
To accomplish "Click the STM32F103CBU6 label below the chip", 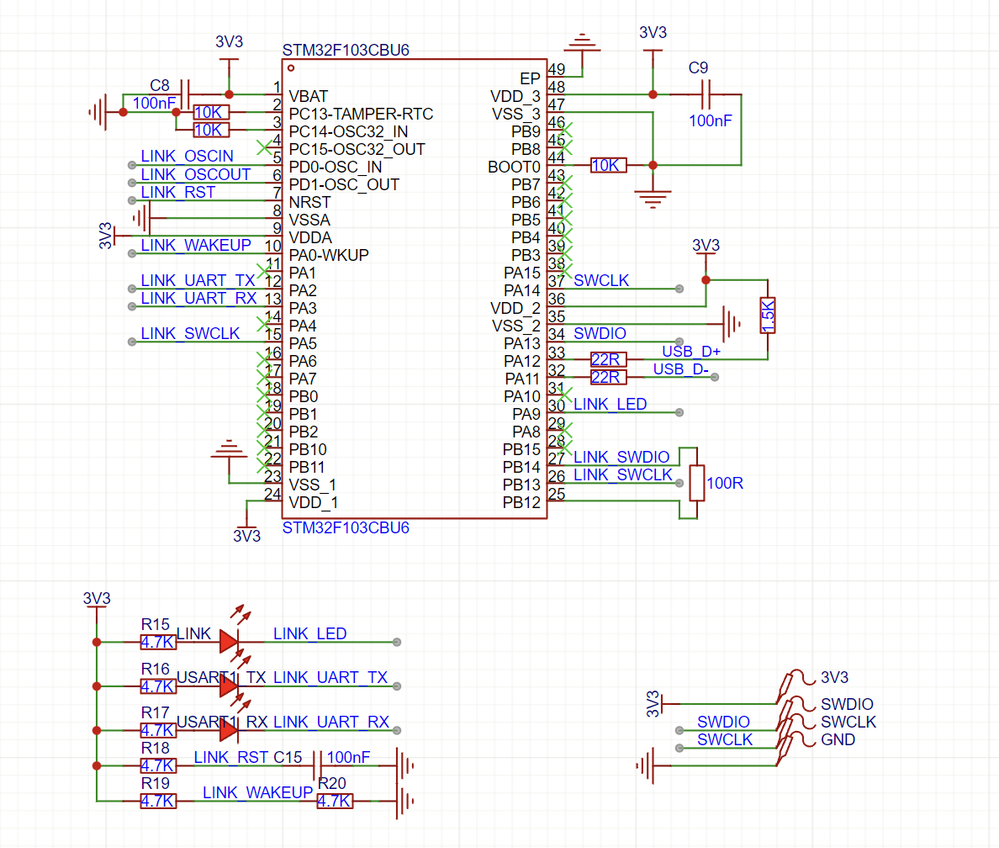I will (x=345, y=528).
